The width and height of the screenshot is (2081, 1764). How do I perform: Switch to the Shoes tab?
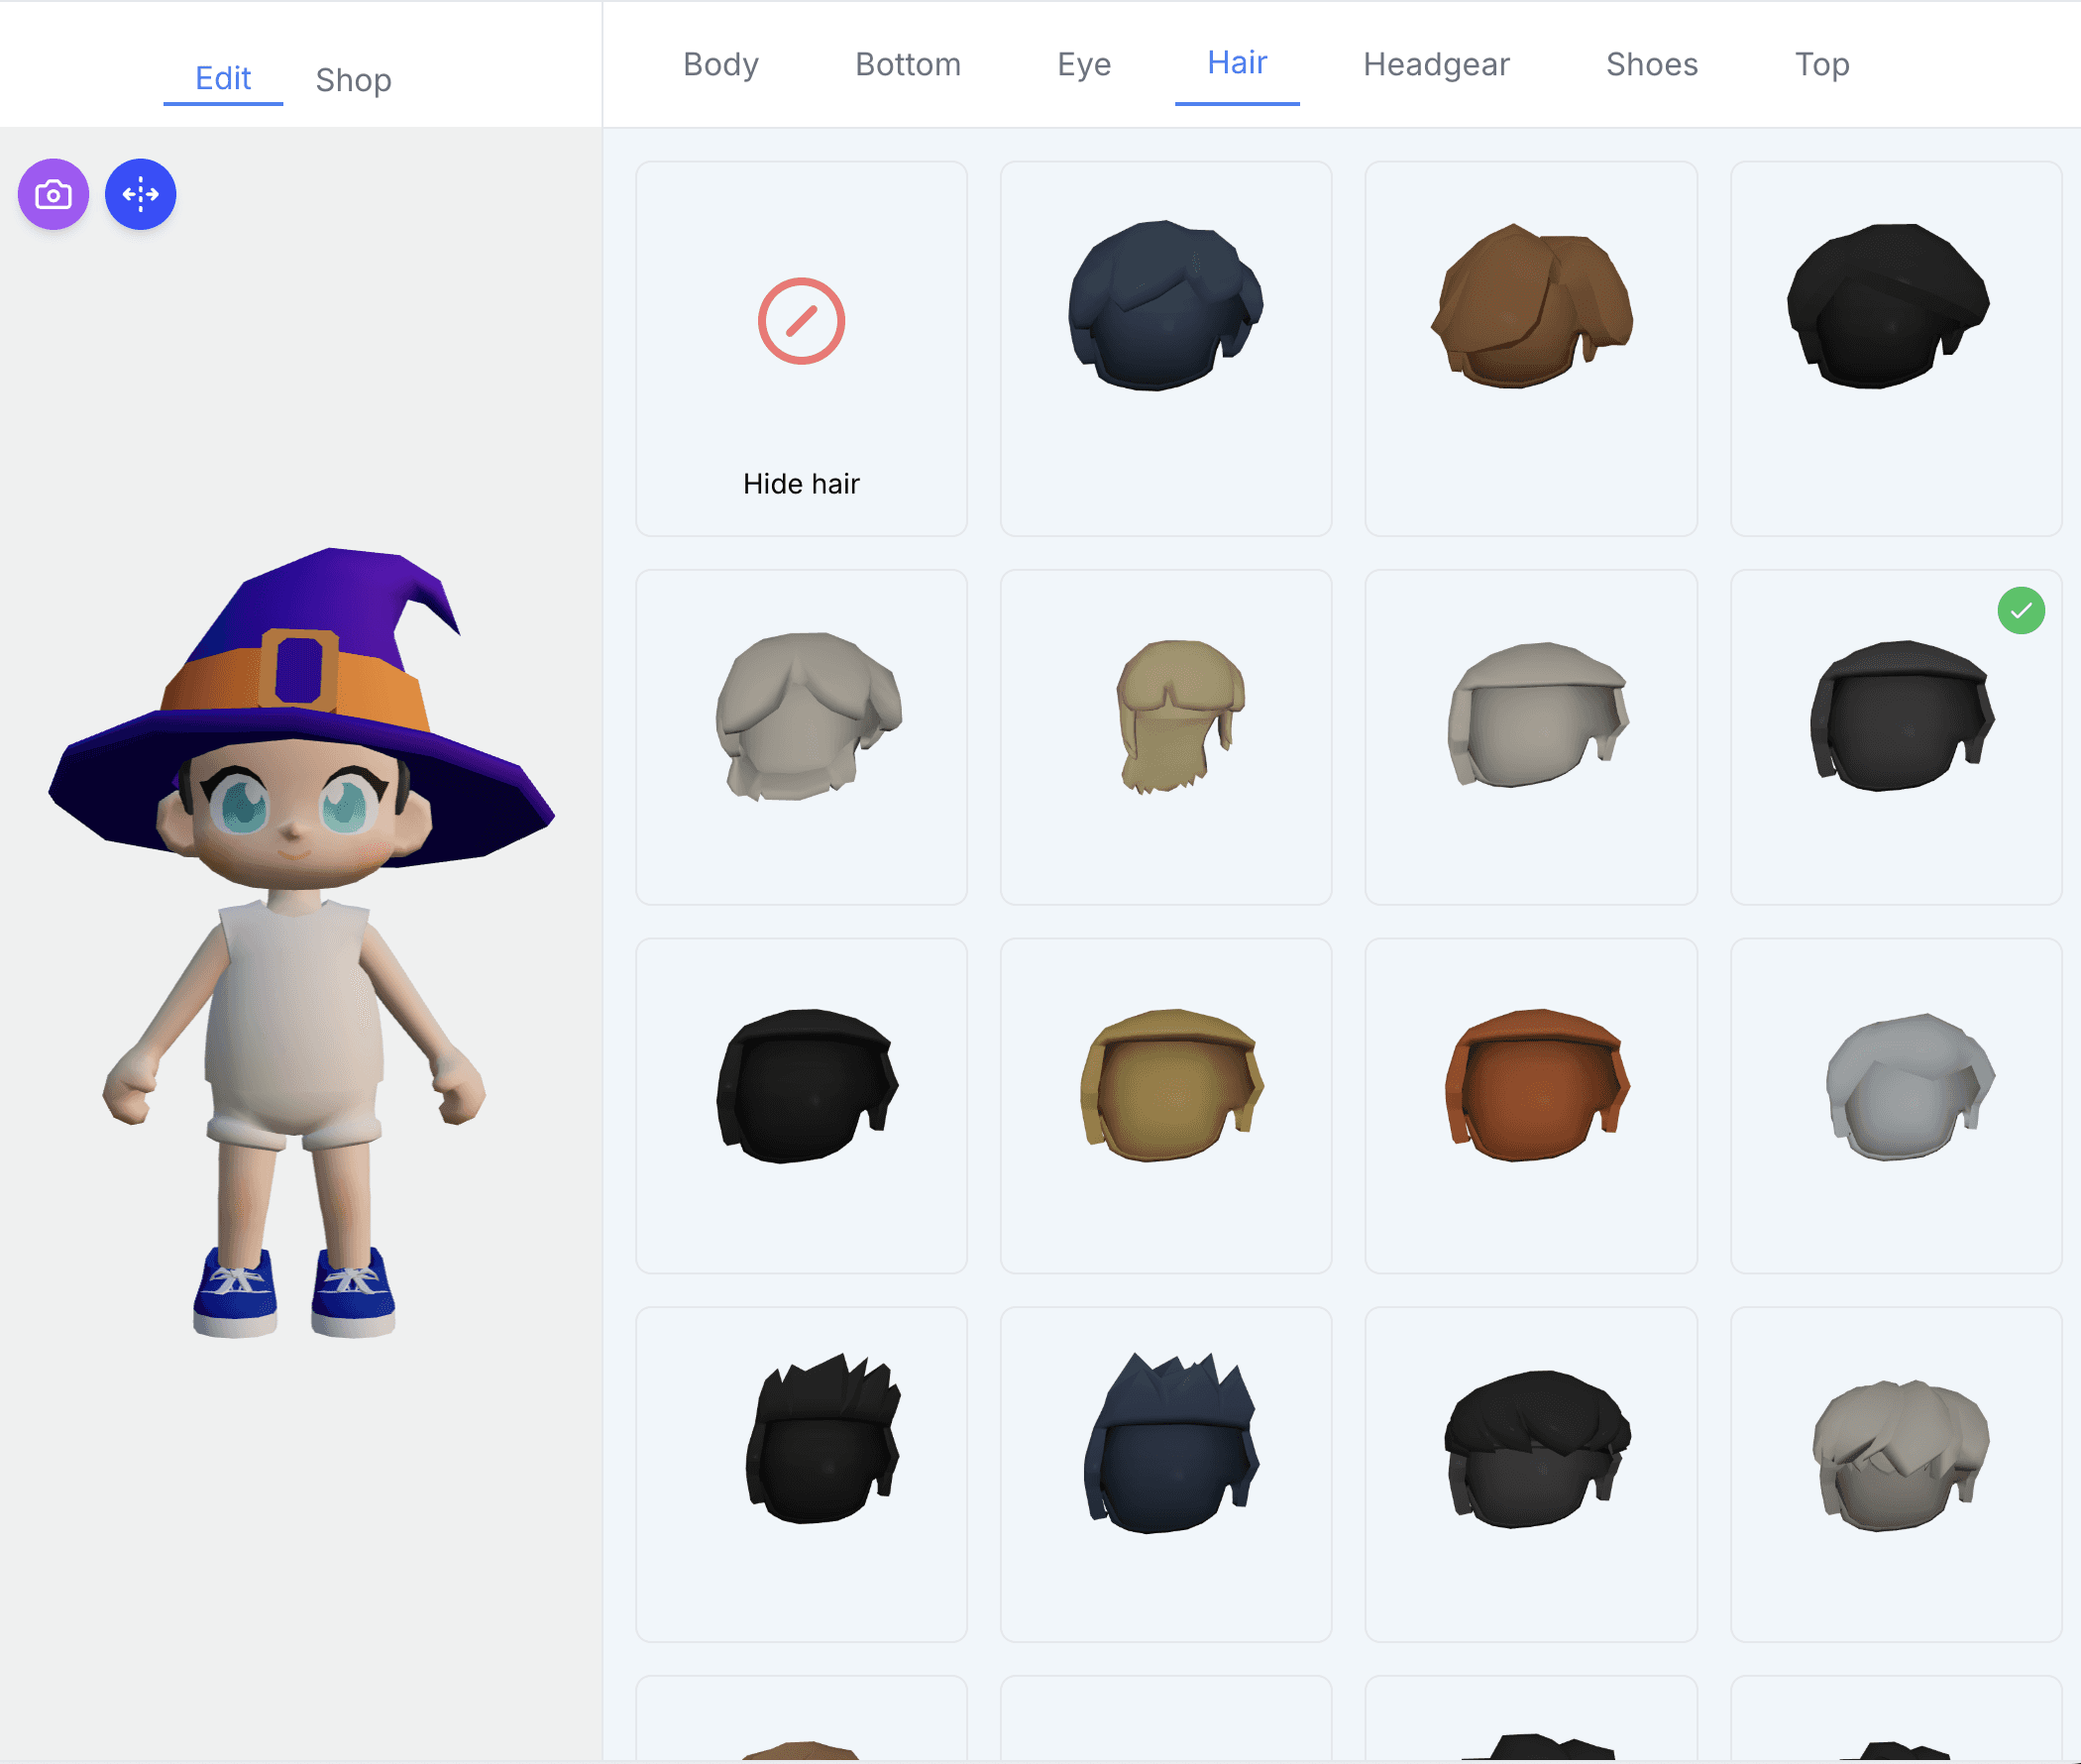coord(1651,64)
